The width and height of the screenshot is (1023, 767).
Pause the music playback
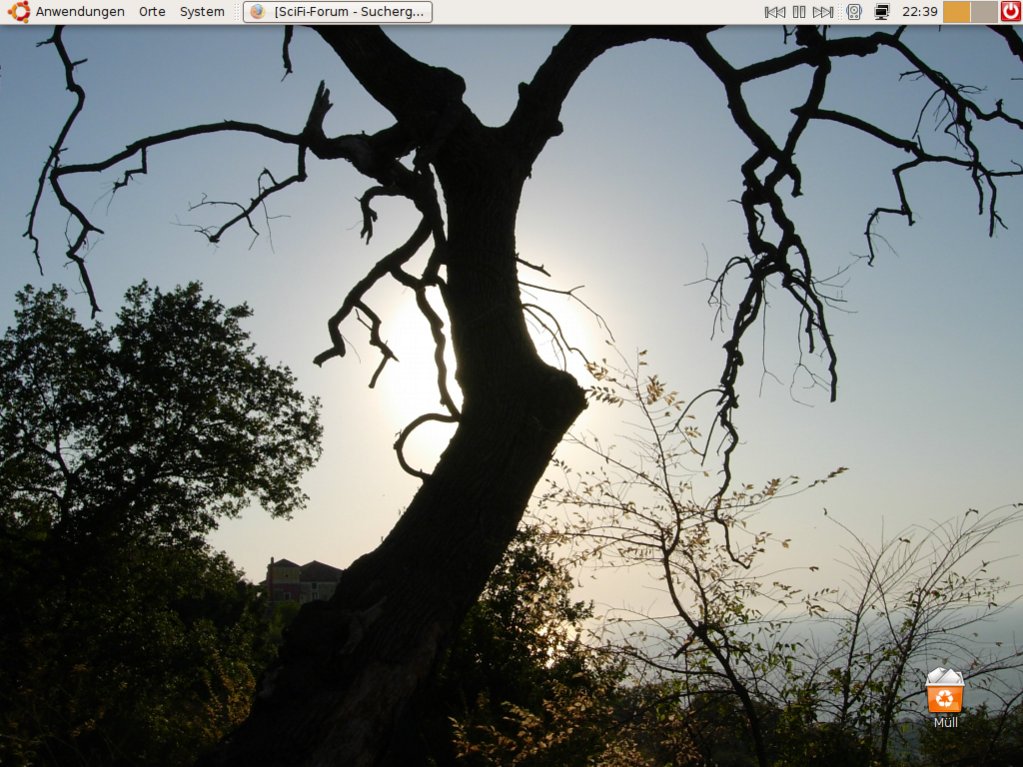[x=799, y=12]
